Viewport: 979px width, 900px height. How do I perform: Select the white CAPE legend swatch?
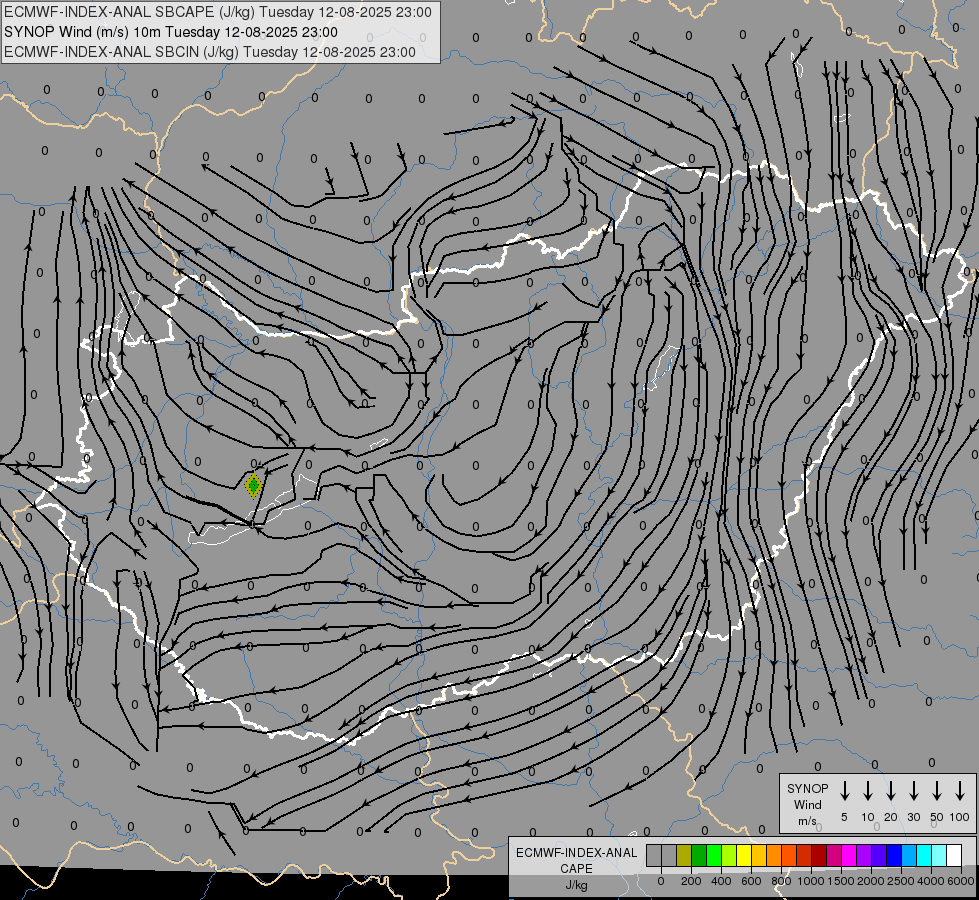pos(953,855)
